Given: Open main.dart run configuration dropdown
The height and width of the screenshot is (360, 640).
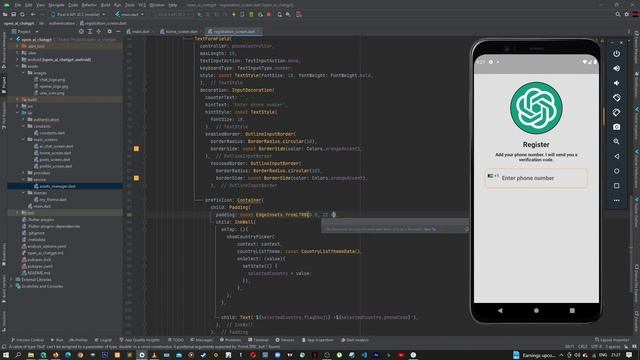Looking at the screenshot, I should [129, 14].
